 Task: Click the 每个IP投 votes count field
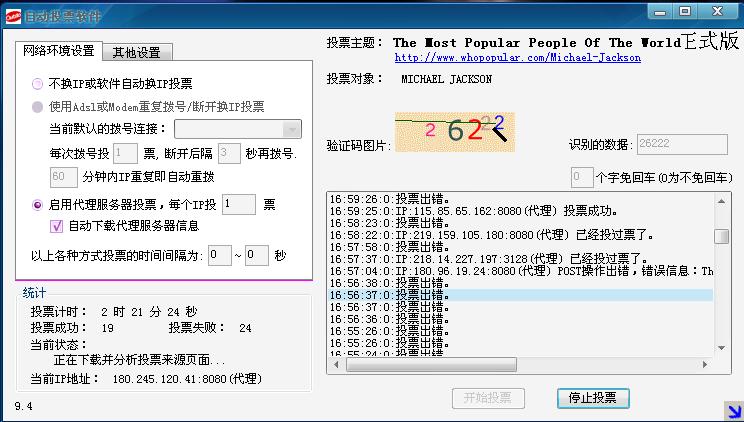239,204
